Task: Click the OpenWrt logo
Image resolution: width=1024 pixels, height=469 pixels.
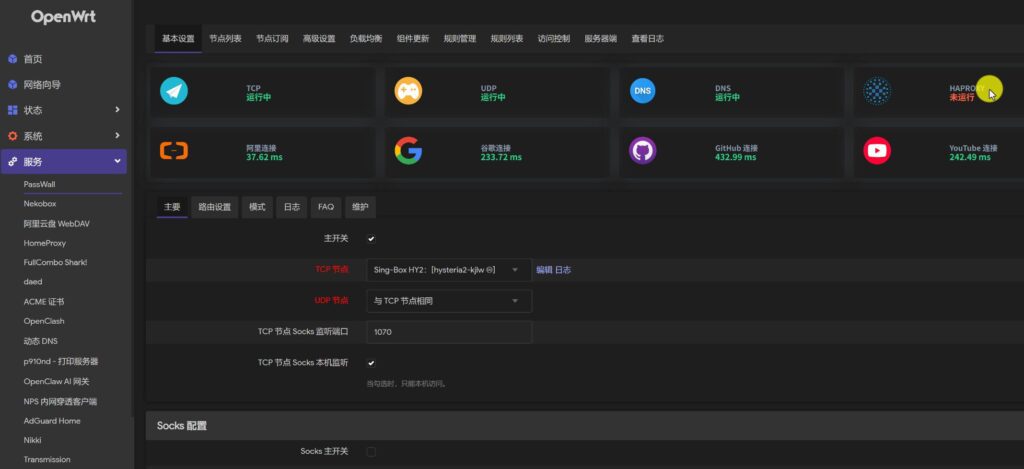Action: pos(63,18)
